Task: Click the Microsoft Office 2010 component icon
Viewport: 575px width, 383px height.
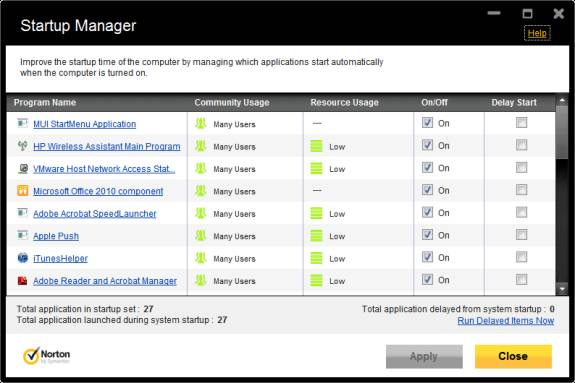Action: tap(23, 190)
